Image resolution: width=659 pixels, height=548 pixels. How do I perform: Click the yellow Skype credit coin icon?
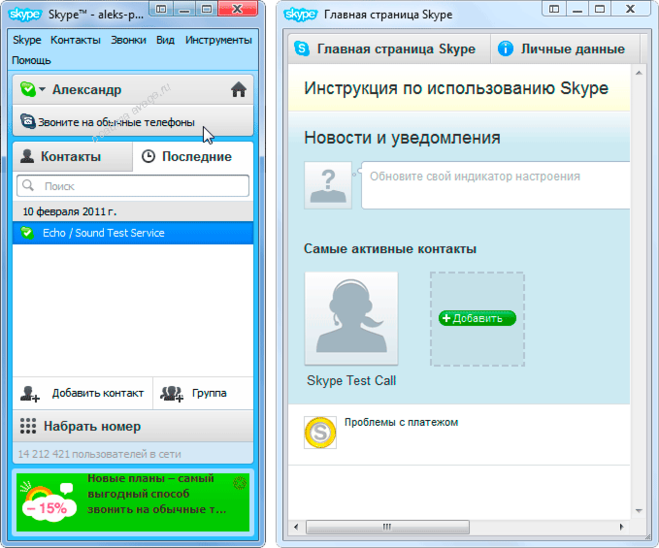pyautogui.click(x=320, y=432)
